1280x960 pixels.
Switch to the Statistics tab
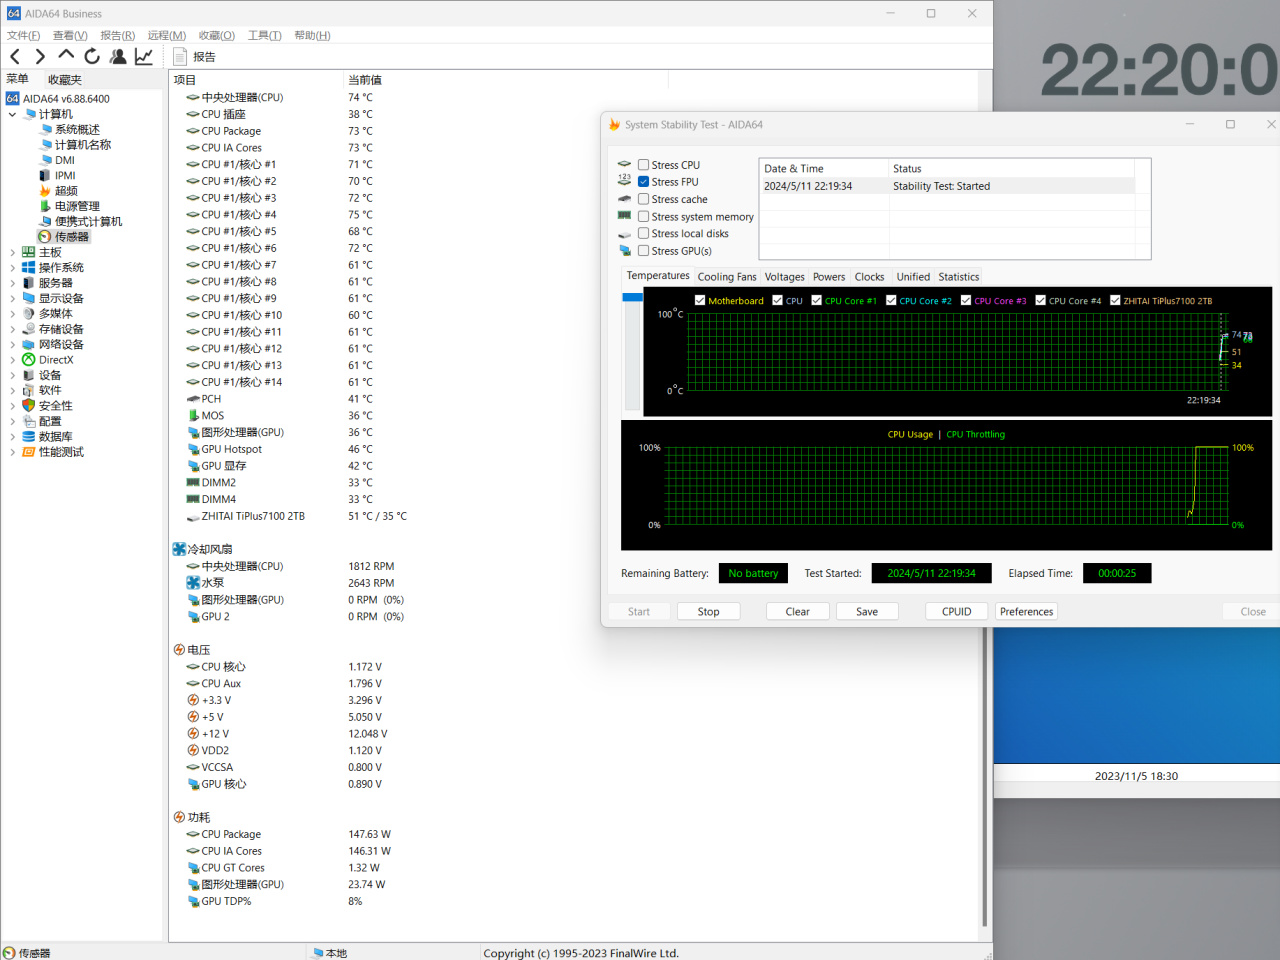958,277
